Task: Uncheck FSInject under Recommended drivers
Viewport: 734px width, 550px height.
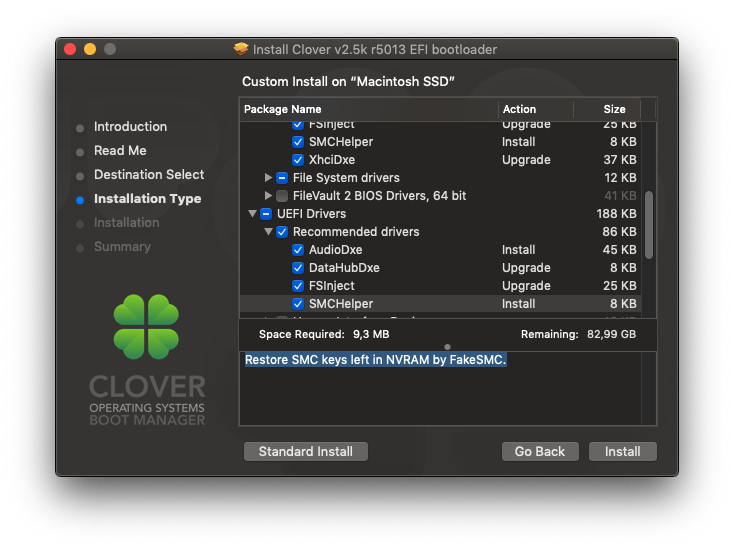Action: pos(298,286)
